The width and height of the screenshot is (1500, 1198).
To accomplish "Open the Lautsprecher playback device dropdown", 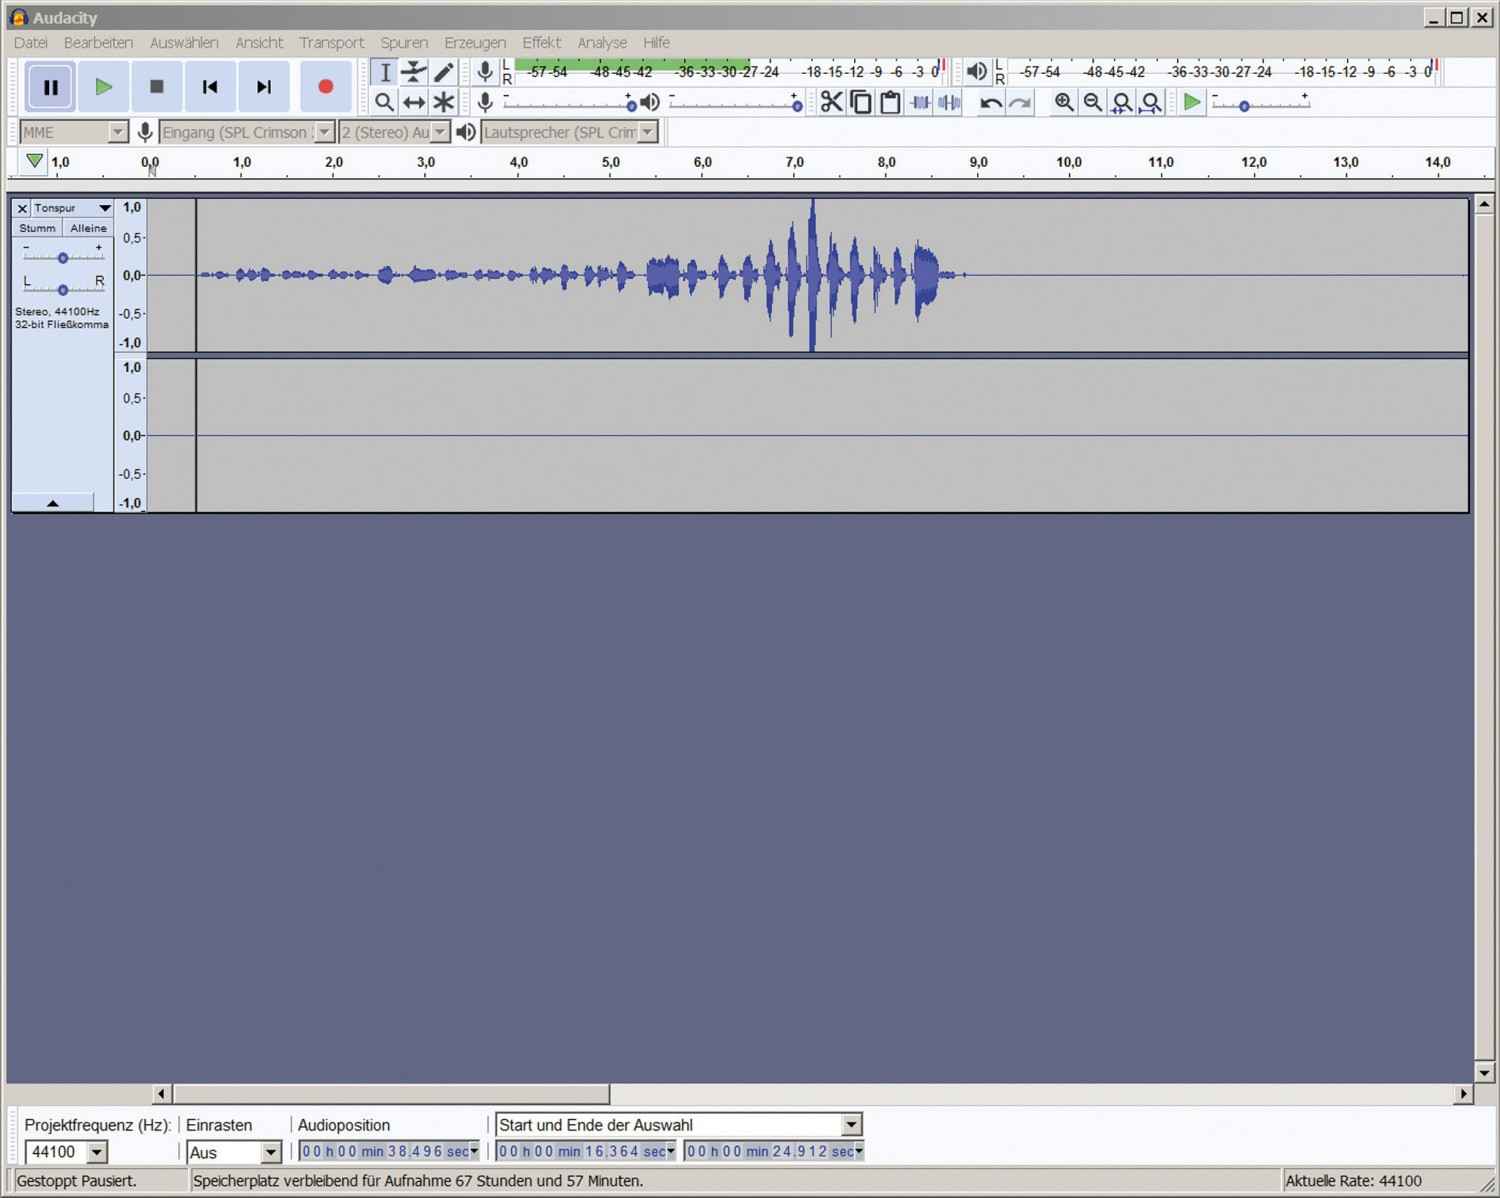I will point(648,132).
